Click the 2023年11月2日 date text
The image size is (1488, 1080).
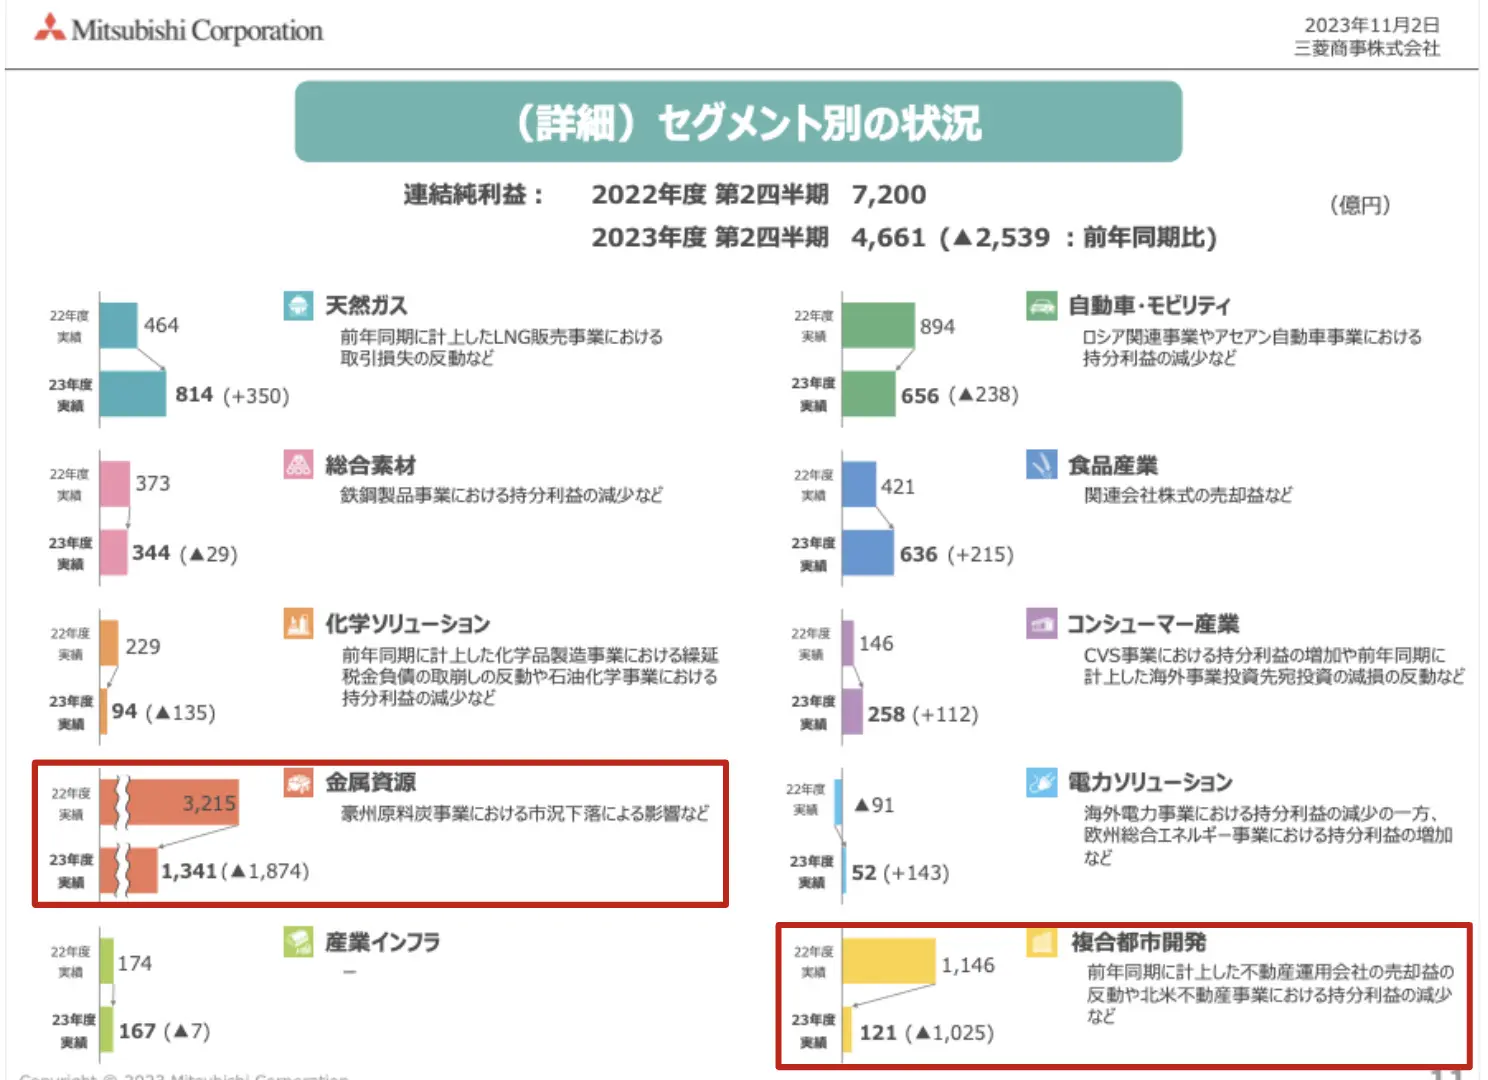tap(1371, 25)
